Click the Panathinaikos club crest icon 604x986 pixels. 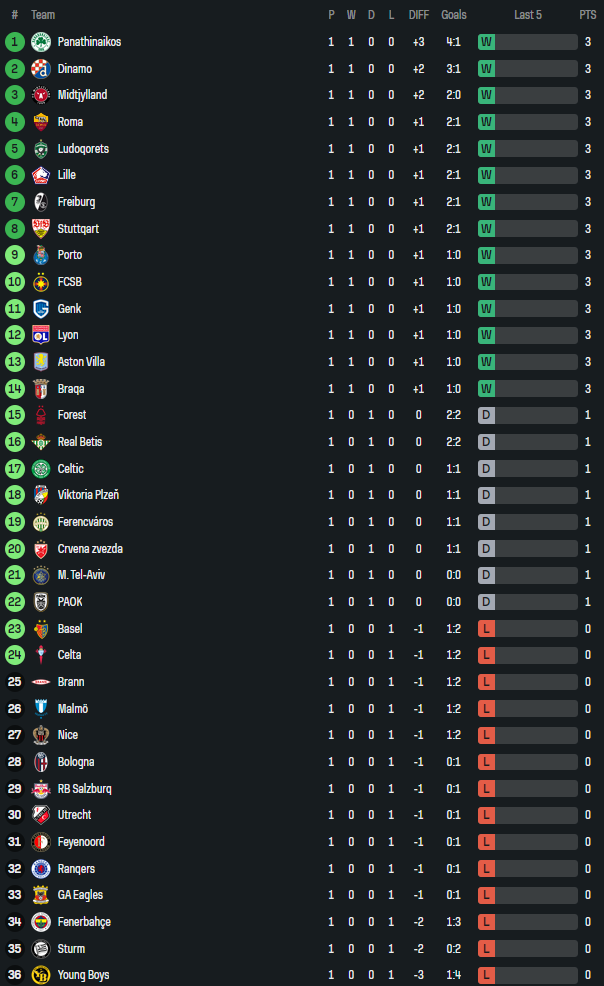41,42
